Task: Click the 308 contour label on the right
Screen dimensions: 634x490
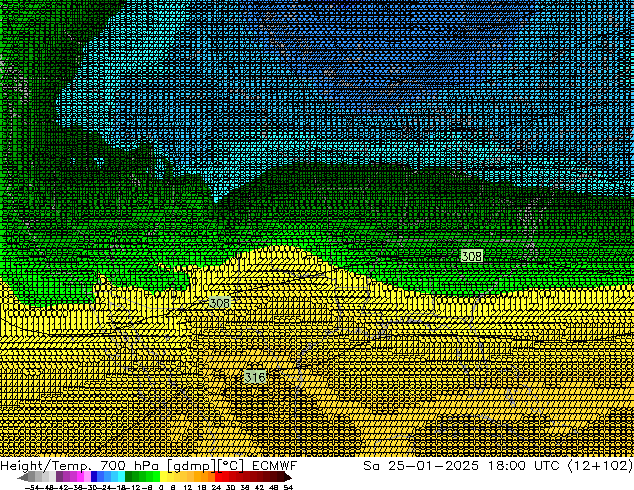Action: 472,256
